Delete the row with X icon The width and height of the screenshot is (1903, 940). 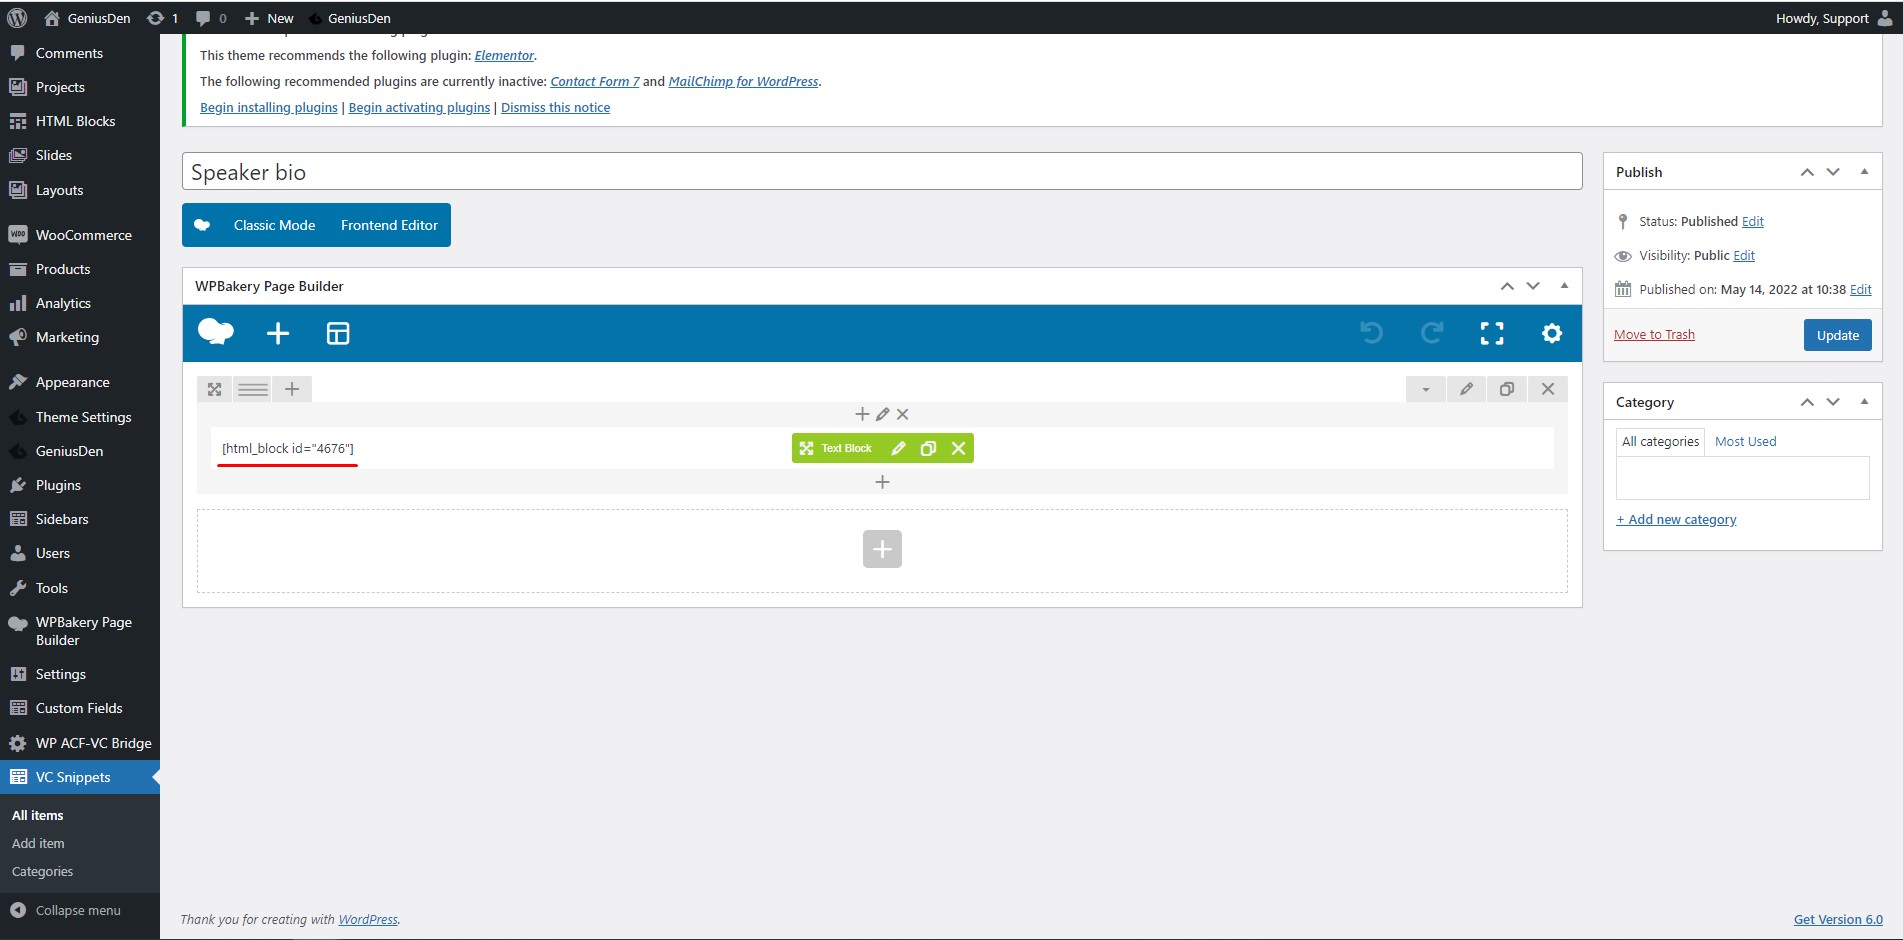pyautogui.click(x=1548, y=389)
